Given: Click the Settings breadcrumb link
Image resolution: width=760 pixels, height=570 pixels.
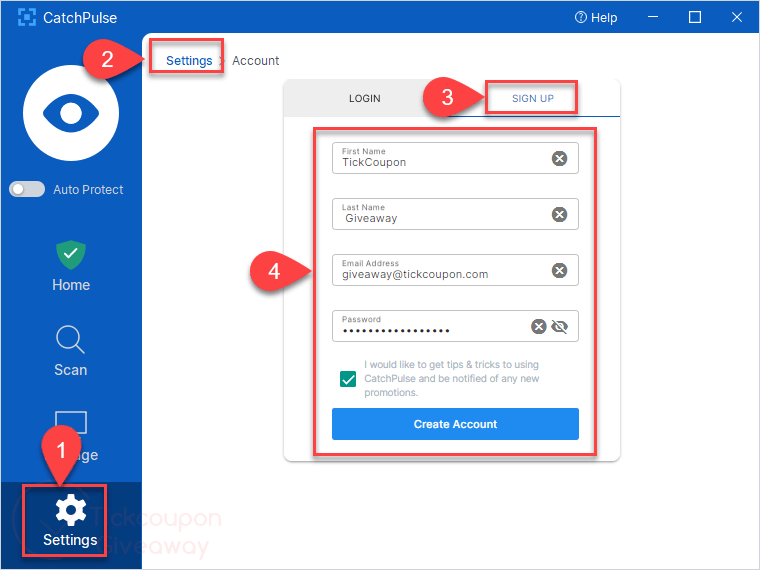Looking at the screenshot, I should [189, 61].
